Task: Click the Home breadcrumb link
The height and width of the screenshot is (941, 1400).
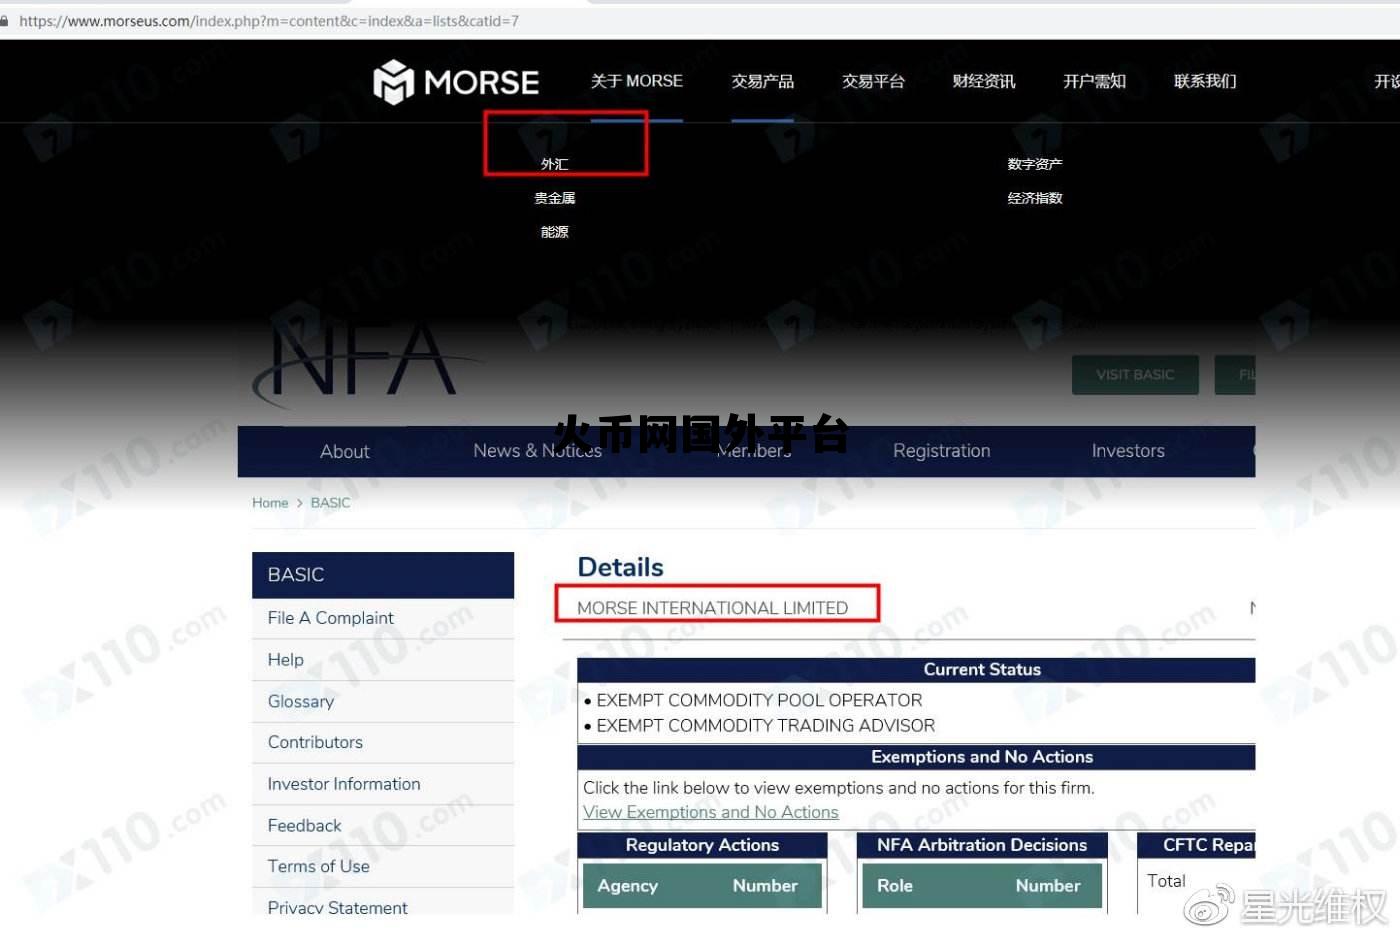Action: click(270, 503)
